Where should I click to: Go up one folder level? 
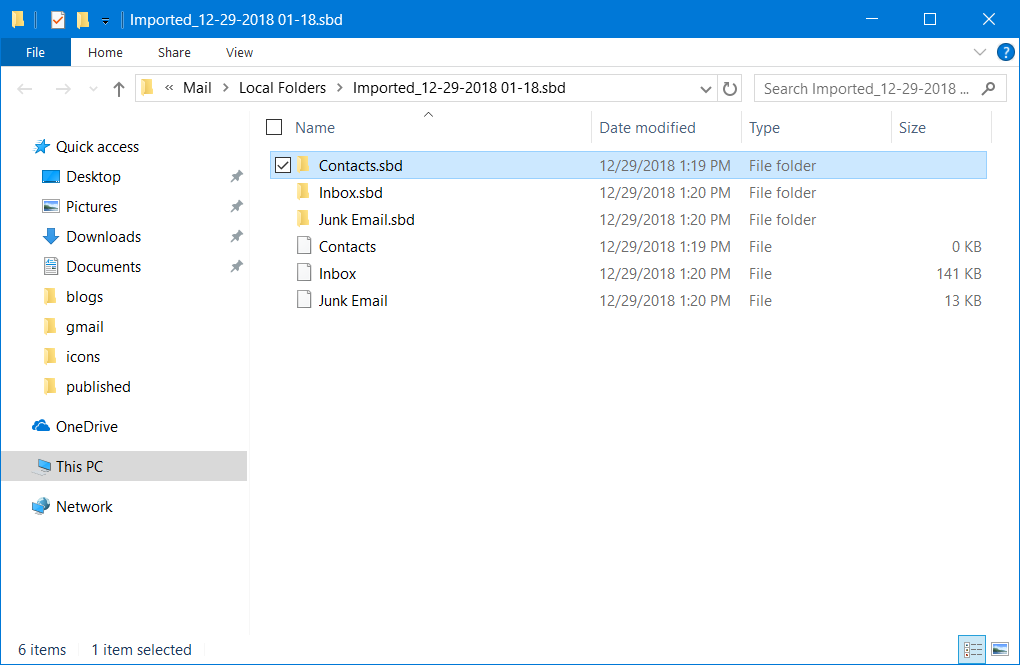pos(118,88)
